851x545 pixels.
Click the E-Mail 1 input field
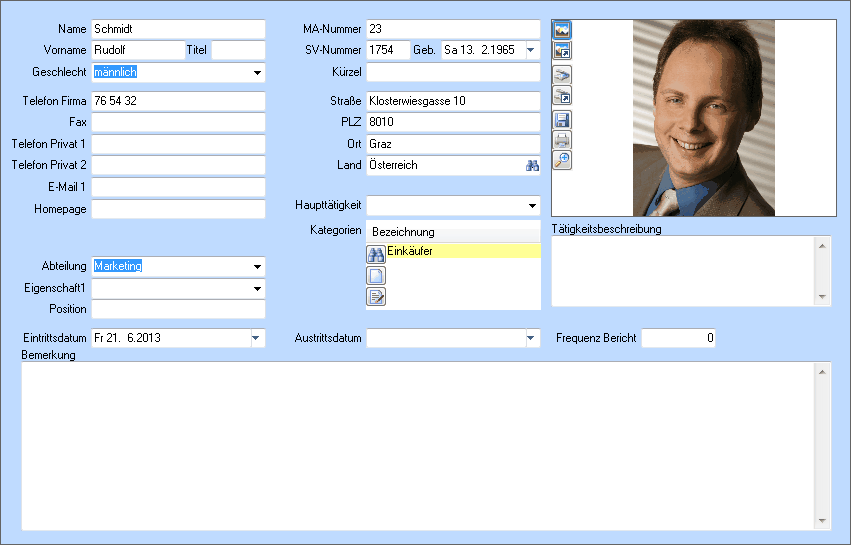point(178,187)
